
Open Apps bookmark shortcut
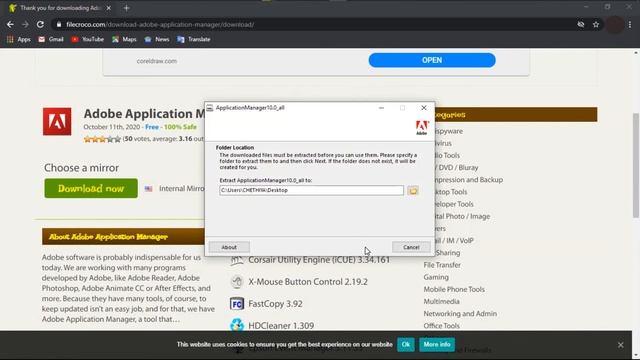[x=19, y=39]
